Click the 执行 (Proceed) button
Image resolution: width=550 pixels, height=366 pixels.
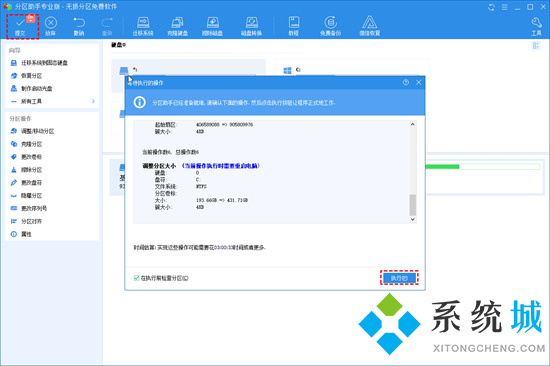coord(399,278)
